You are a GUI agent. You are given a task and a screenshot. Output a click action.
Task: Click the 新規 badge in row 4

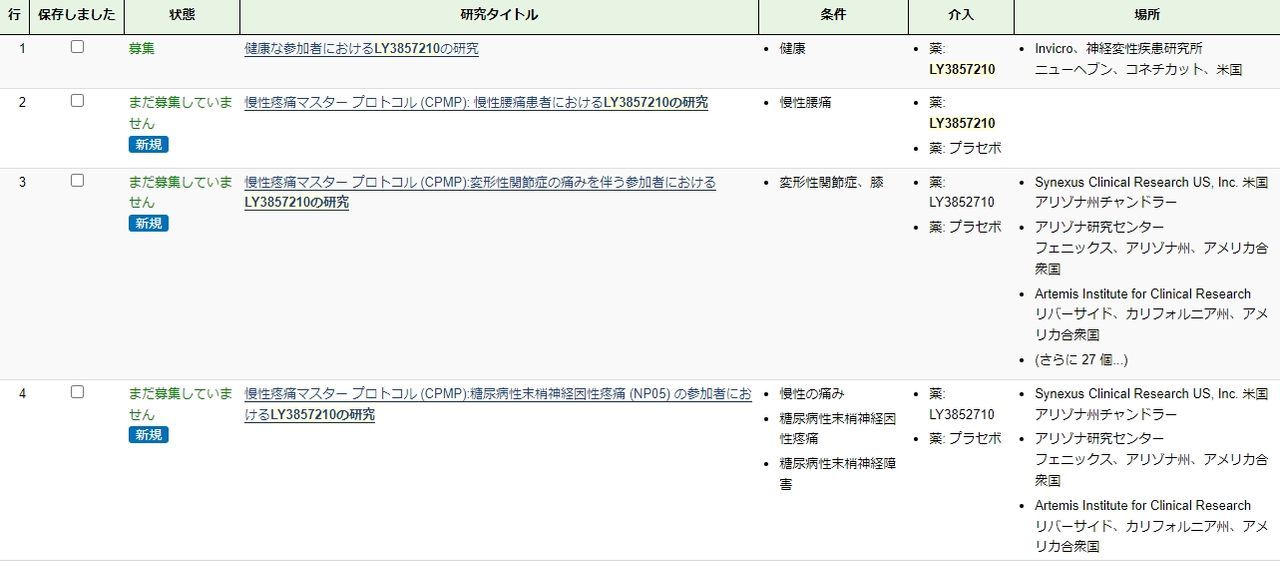click(x=148, y=435)
